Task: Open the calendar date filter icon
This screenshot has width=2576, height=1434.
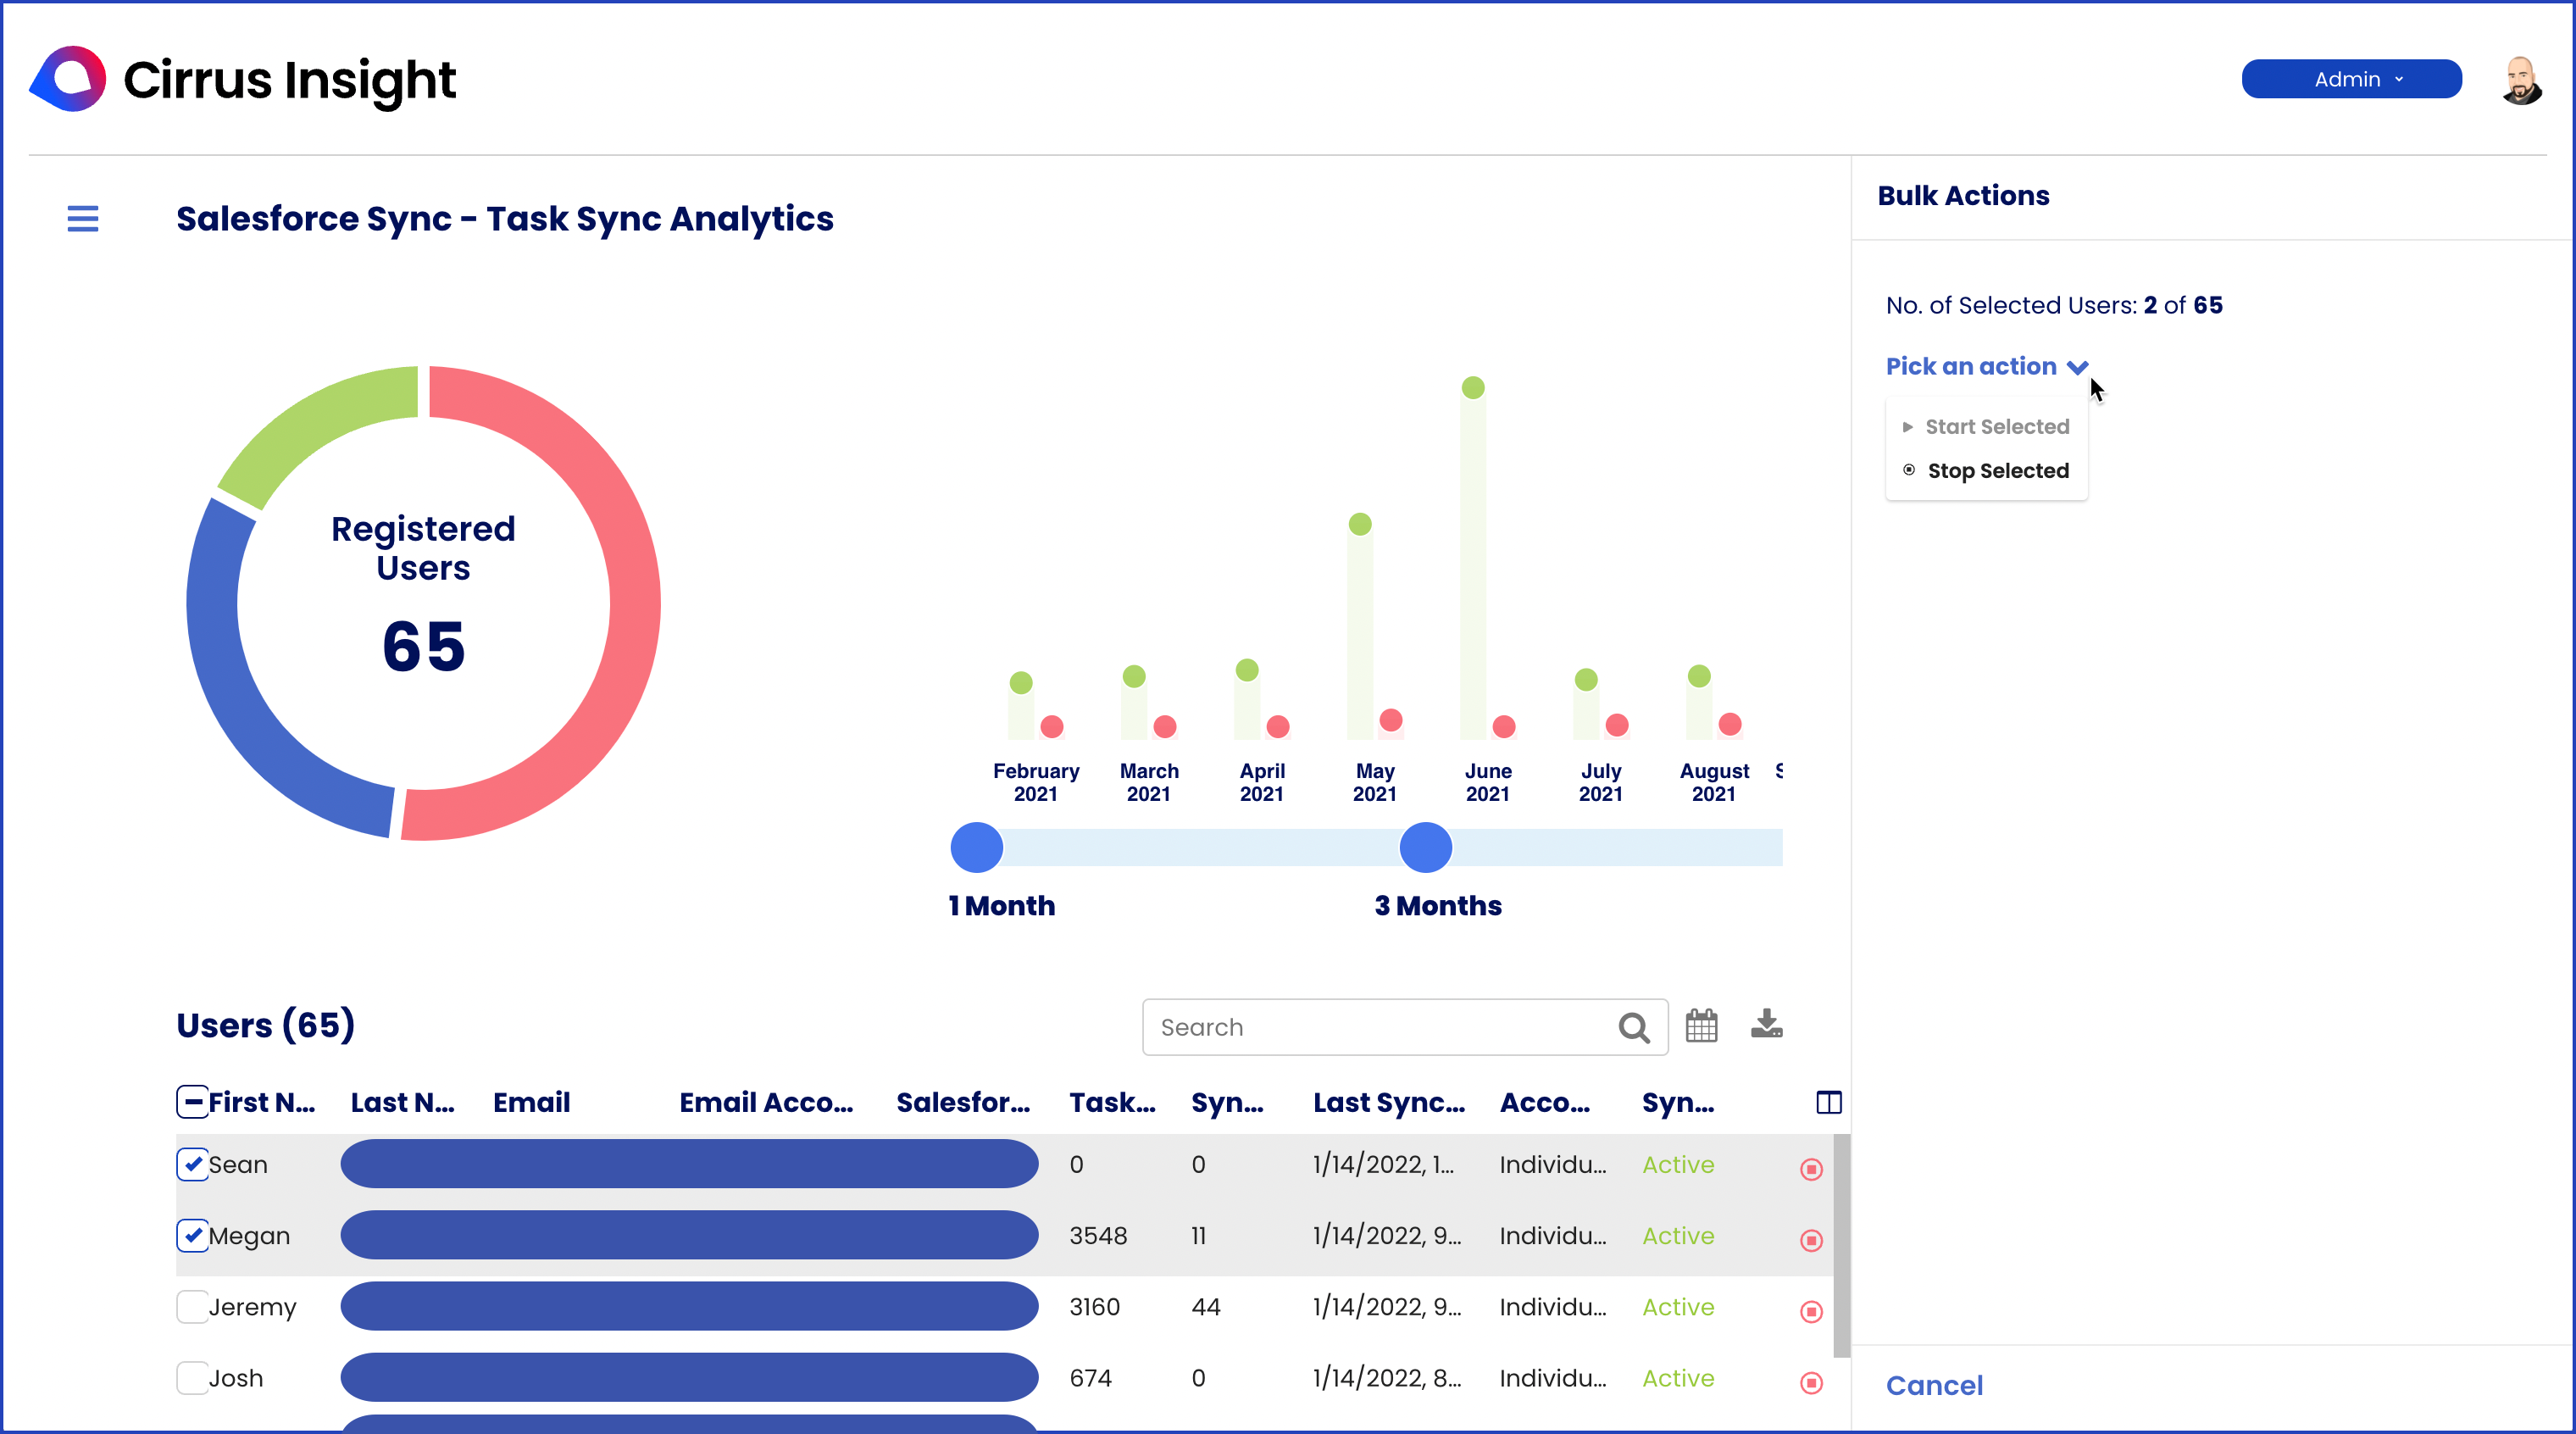Action: [1701, 1025]
